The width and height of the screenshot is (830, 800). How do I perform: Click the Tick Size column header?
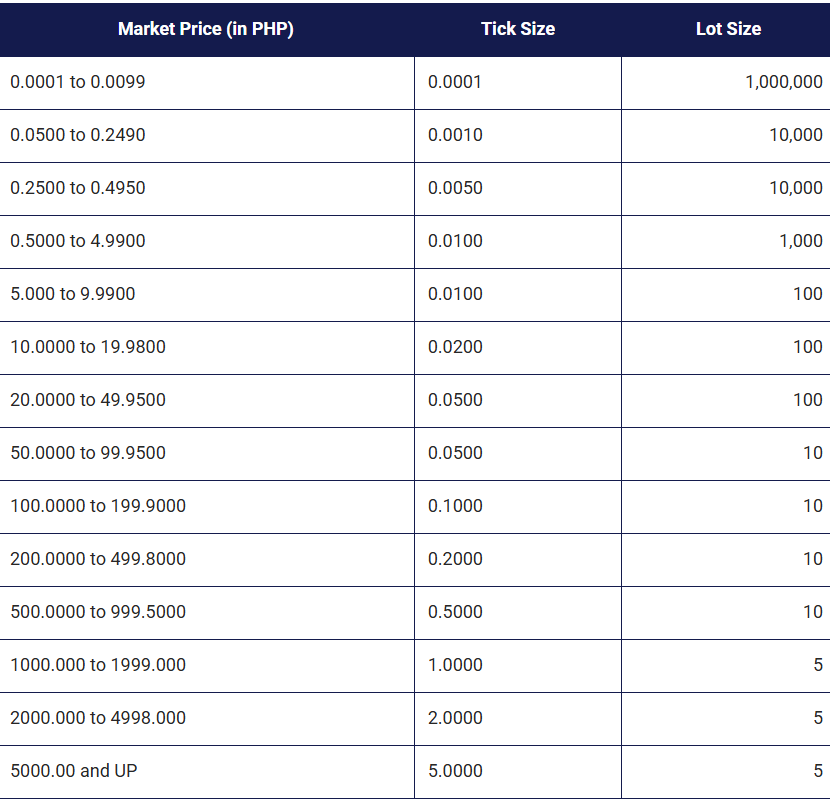tap(517, 29)
